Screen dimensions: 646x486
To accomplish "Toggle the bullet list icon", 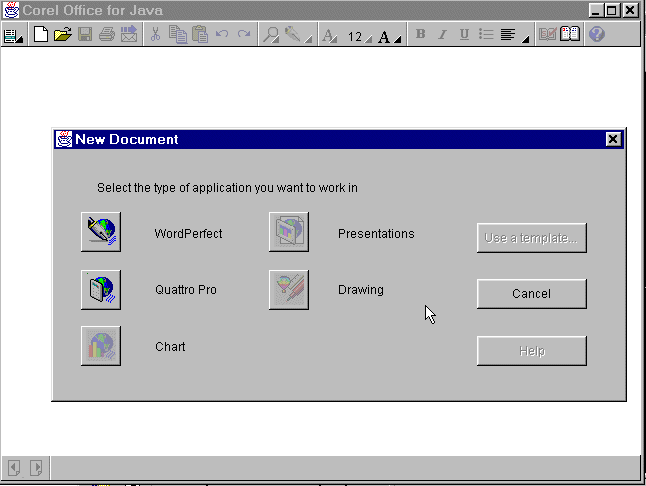I will [x=486, y=34].
